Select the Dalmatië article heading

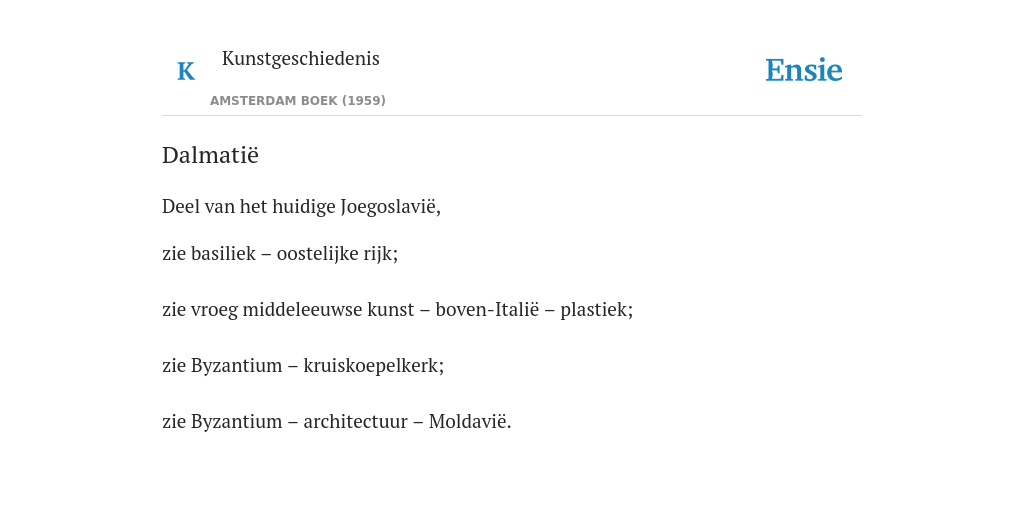pos(210,155)
